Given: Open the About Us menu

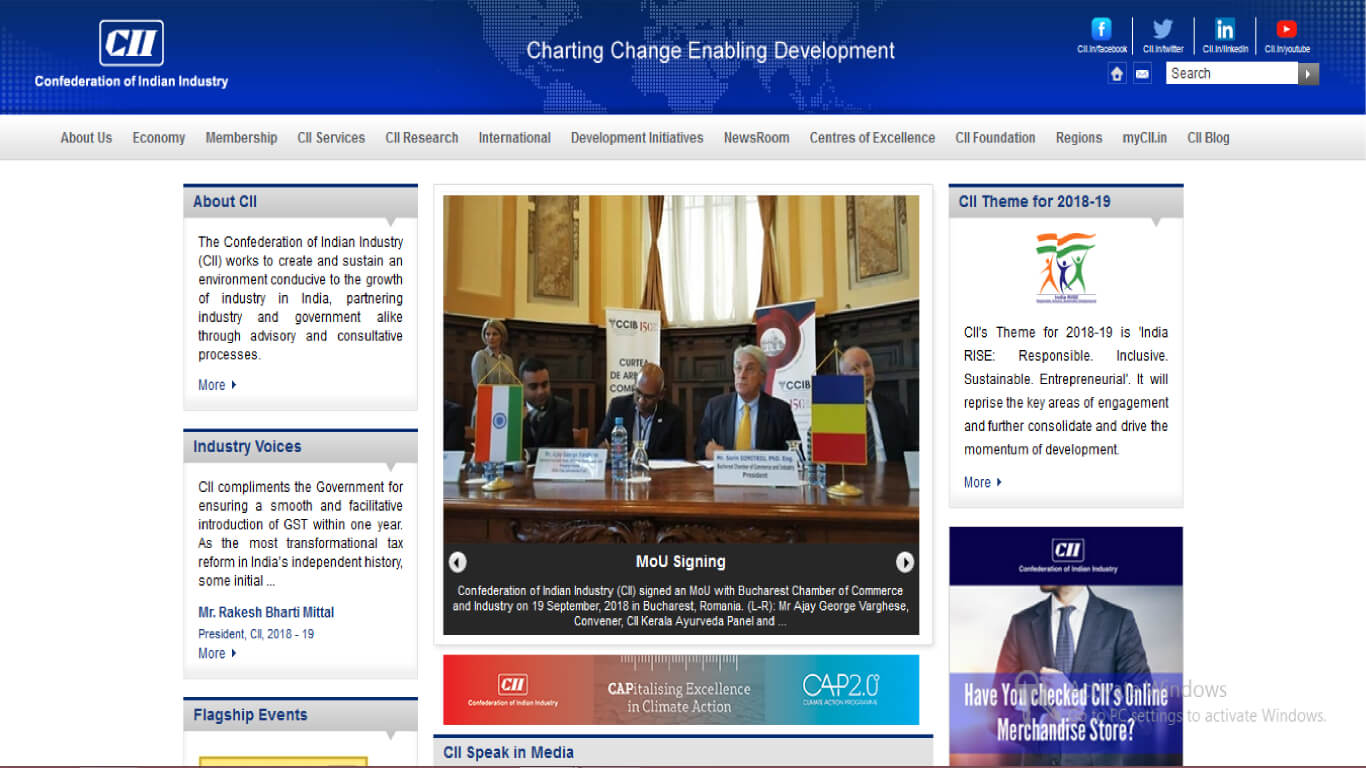Looking at the screenshot, I should [86, 138].
